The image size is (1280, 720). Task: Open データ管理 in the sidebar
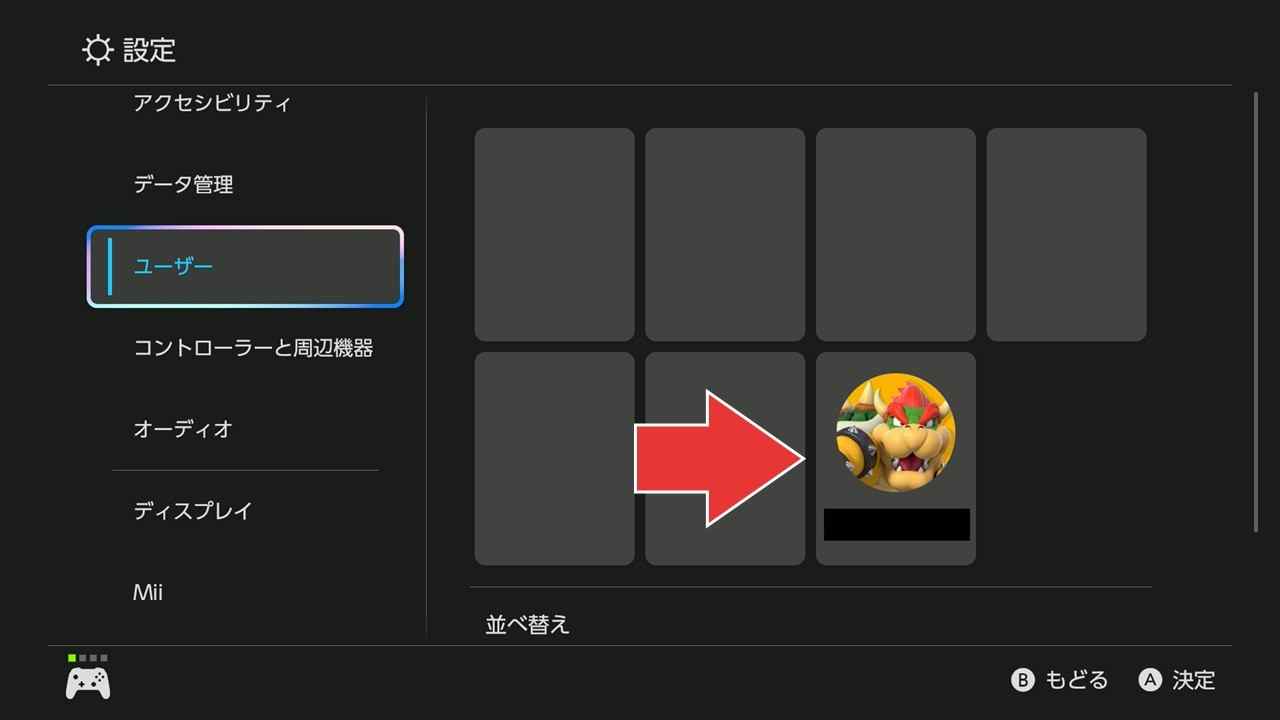coord(183,185)
